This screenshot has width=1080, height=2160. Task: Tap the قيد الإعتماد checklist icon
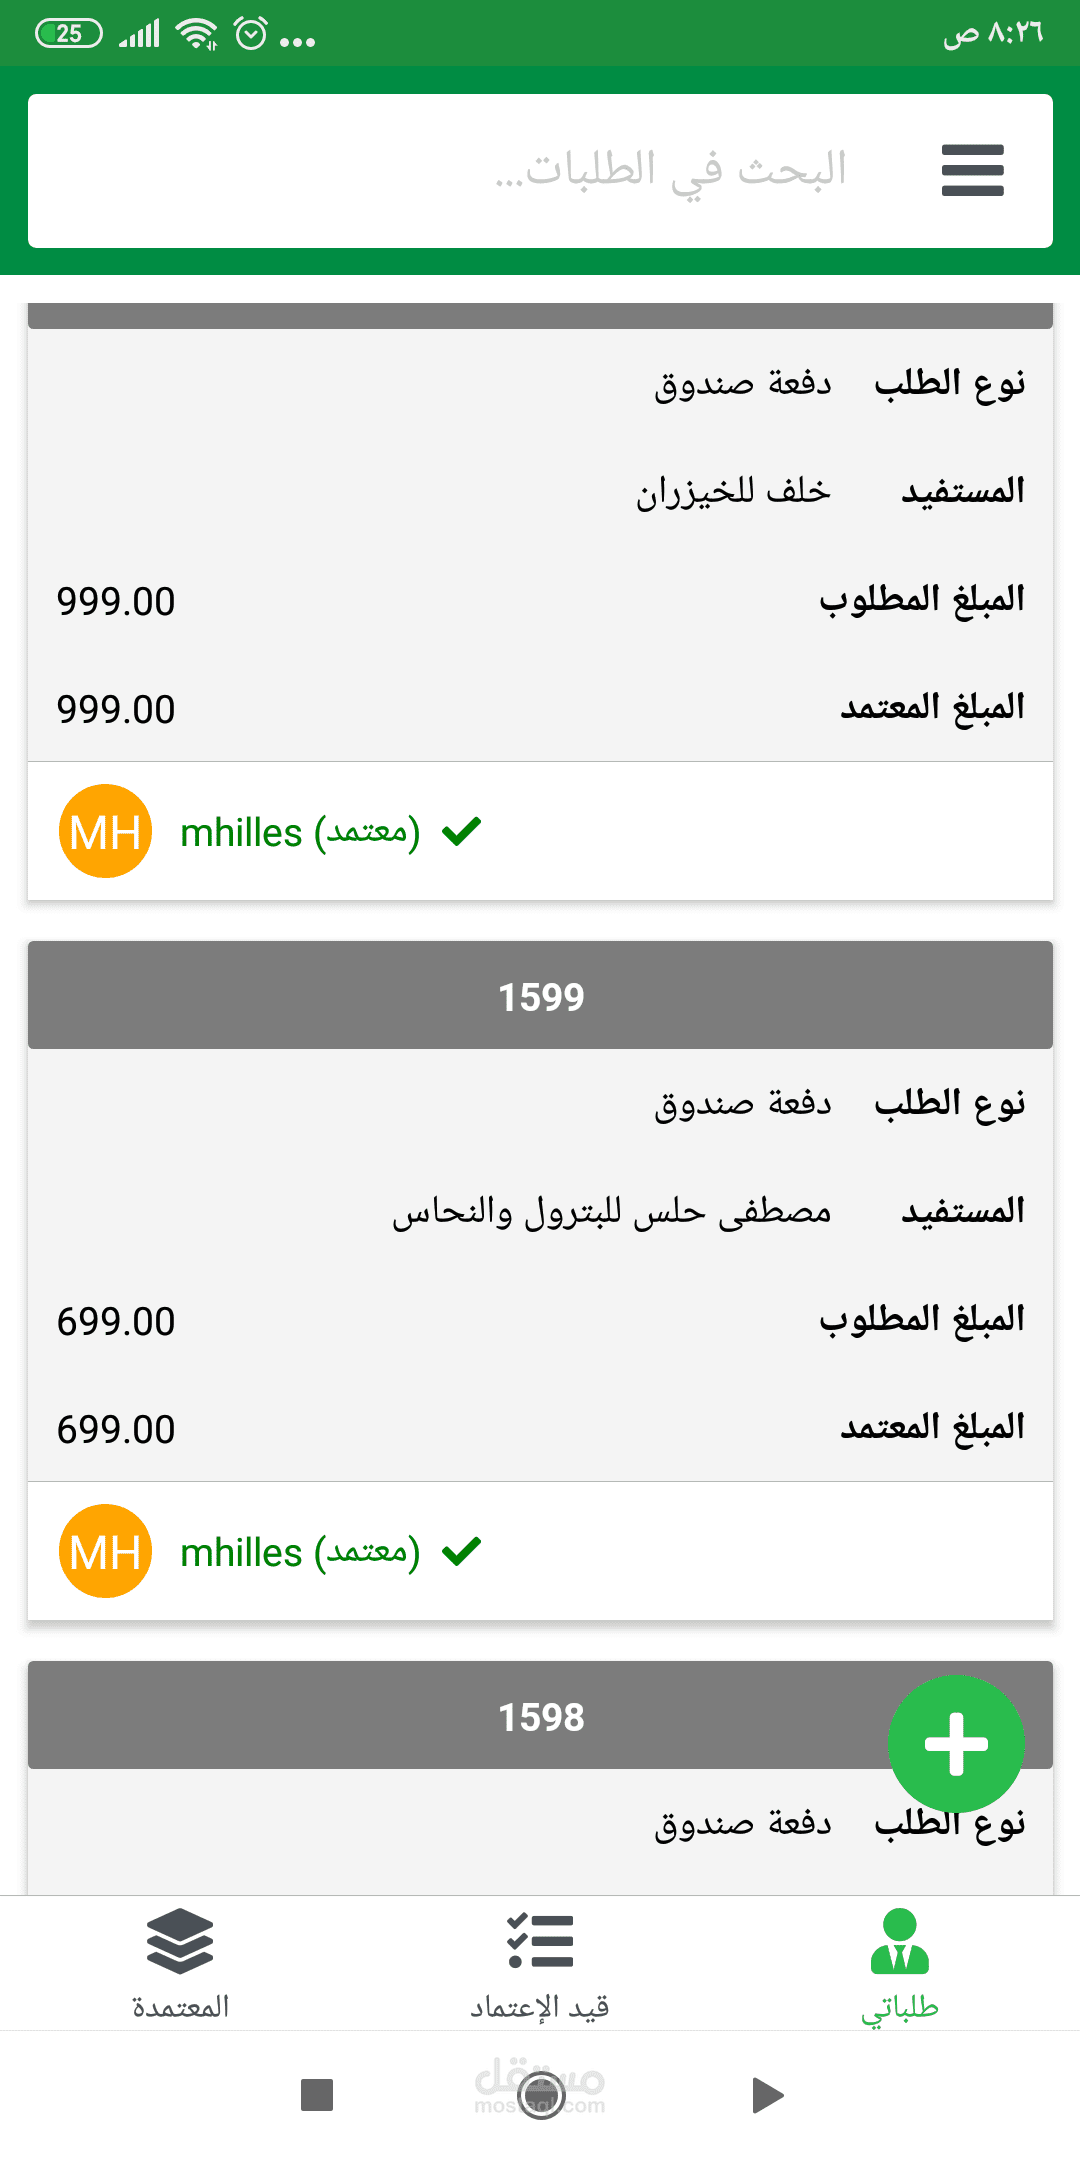coord(540,1941)
